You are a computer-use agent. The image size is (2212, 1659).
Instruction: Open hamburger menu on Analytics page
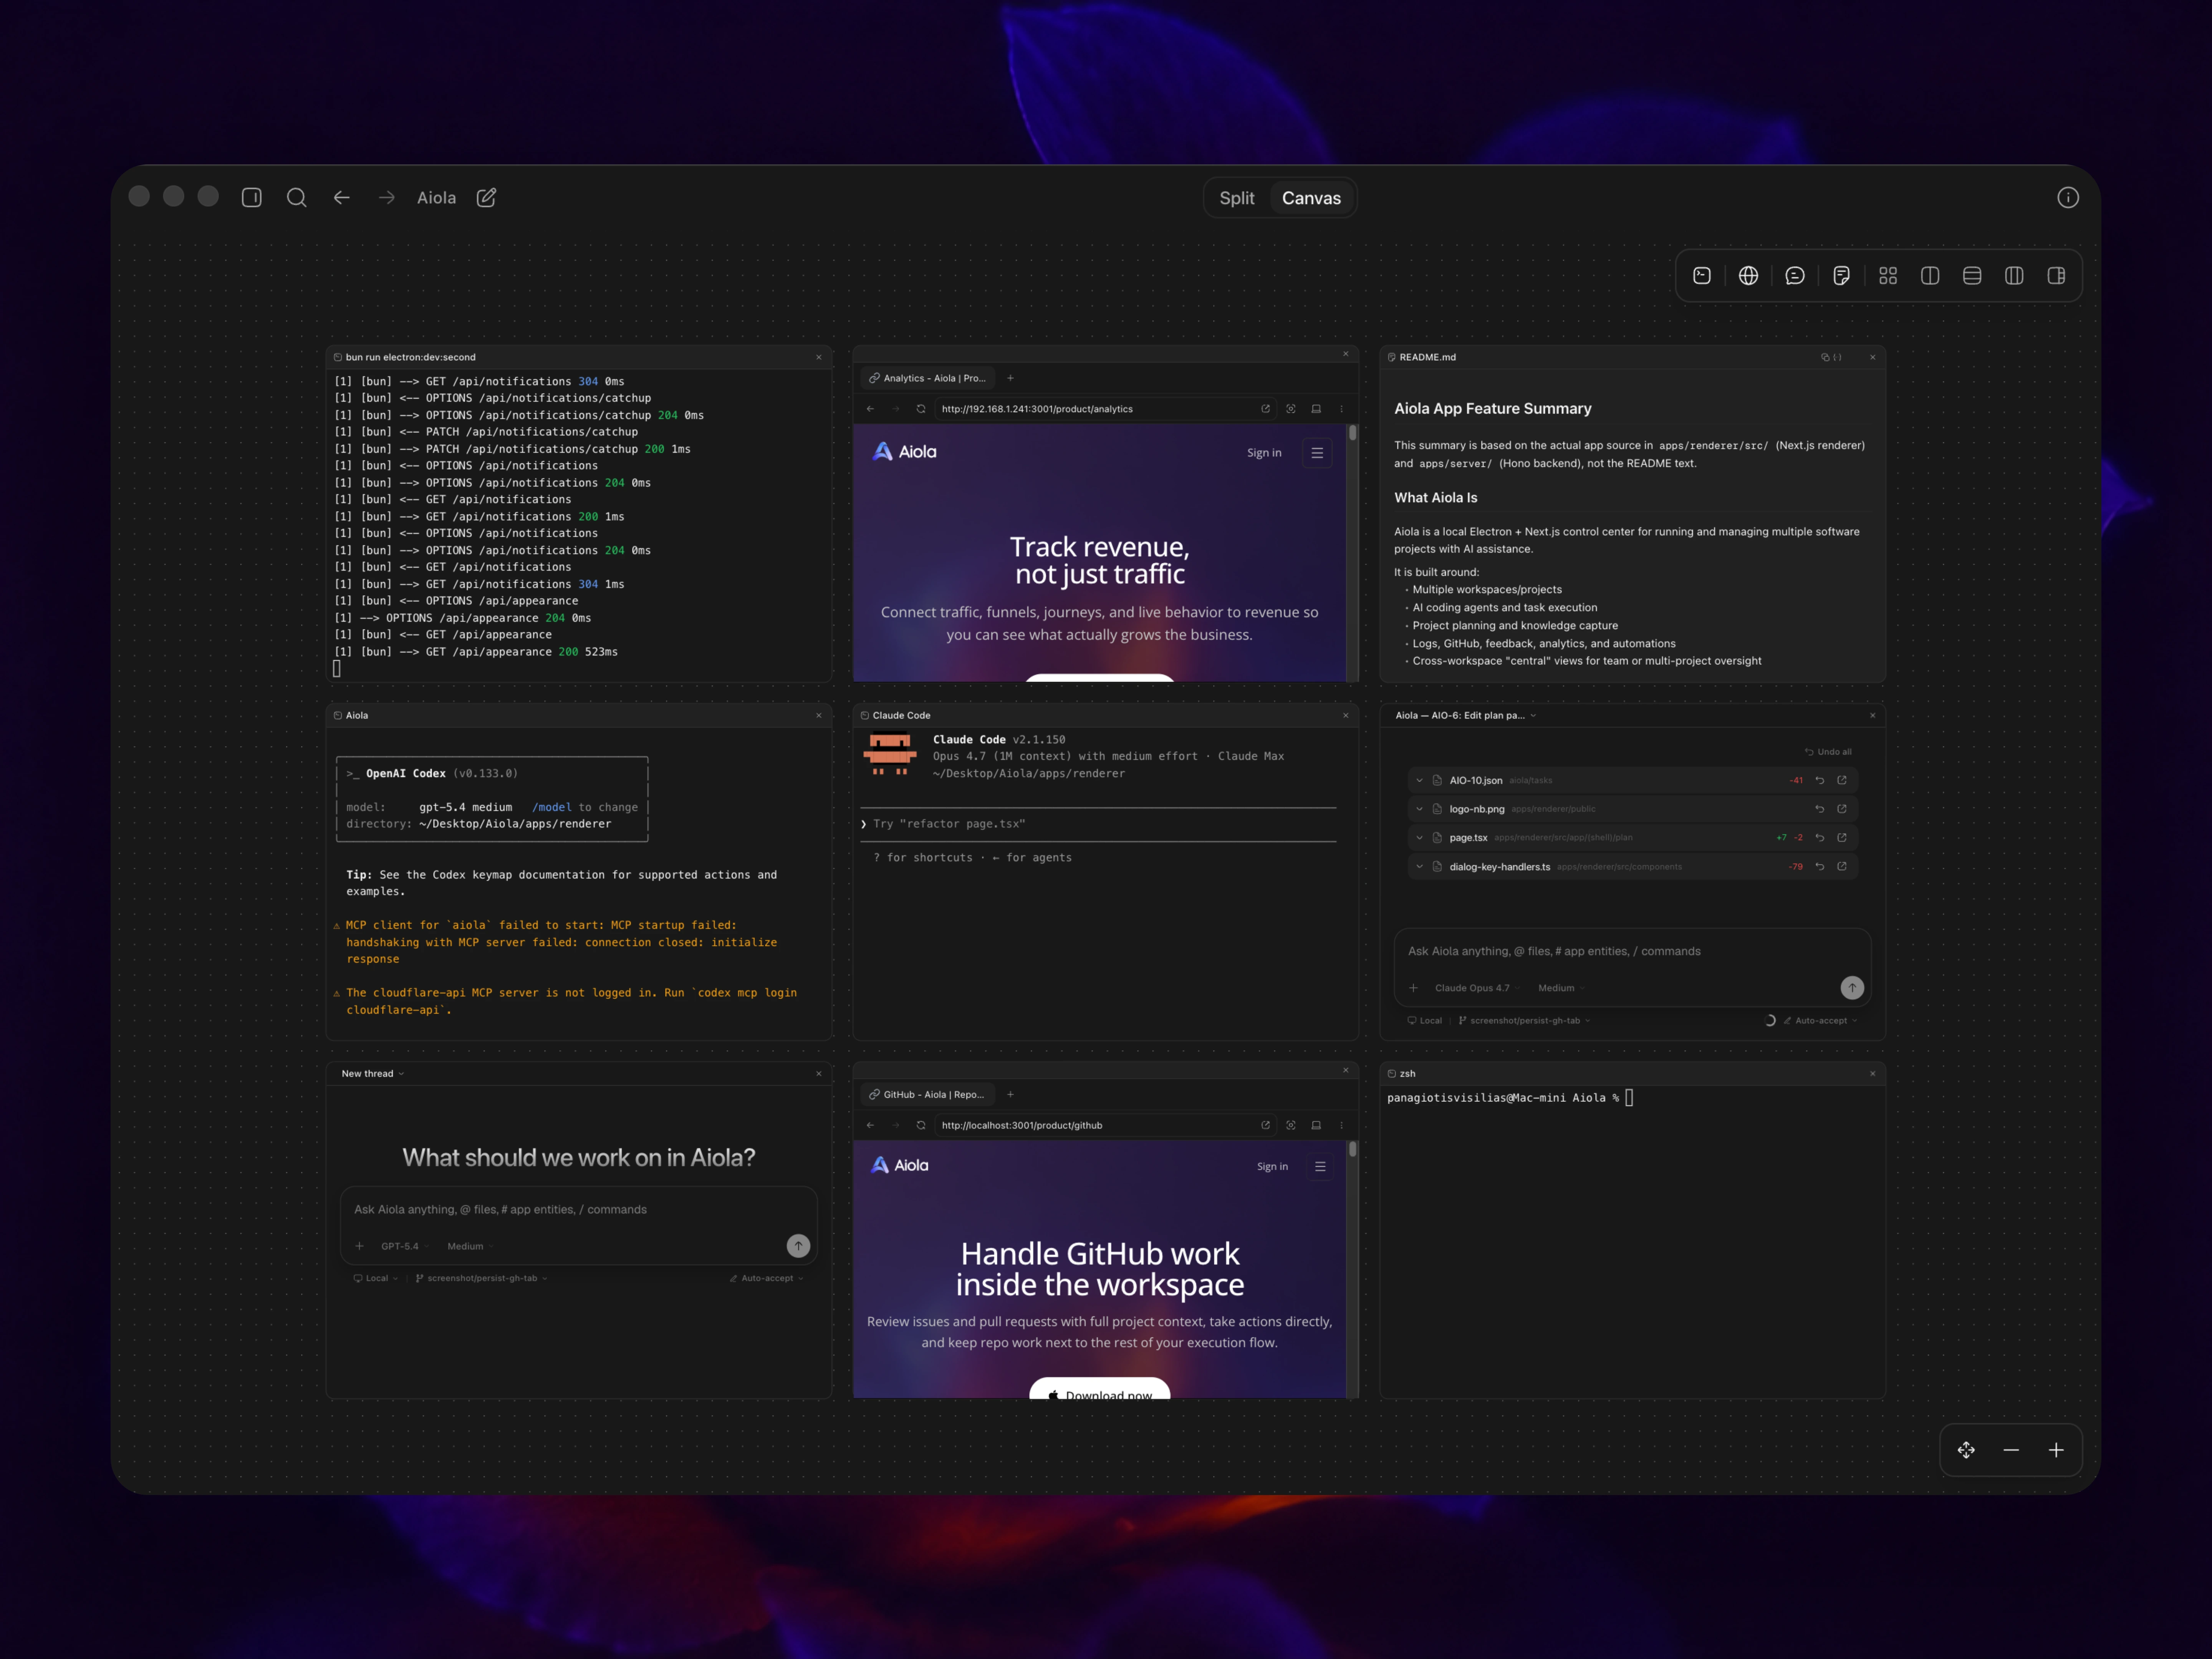pyautogui.click(x=1317, y=453)
